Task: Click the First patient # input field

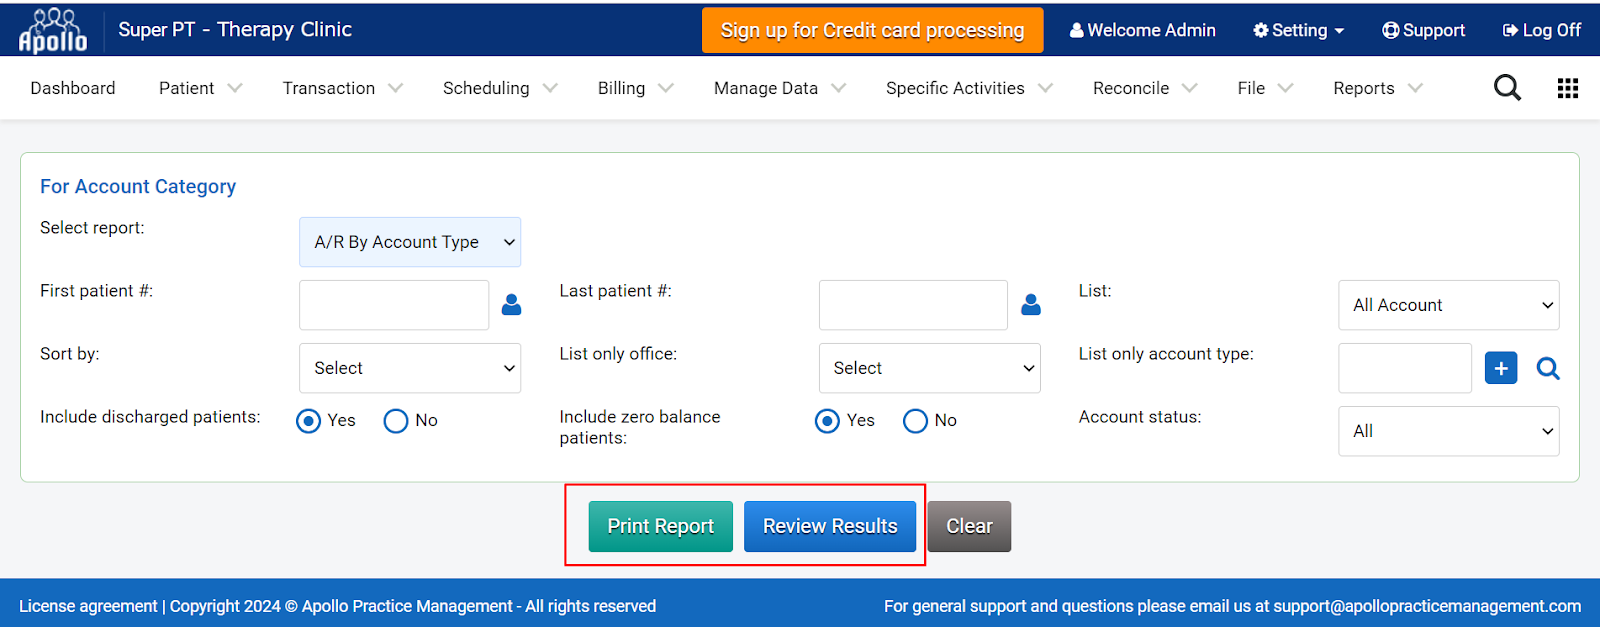Action: coord(394,305)
